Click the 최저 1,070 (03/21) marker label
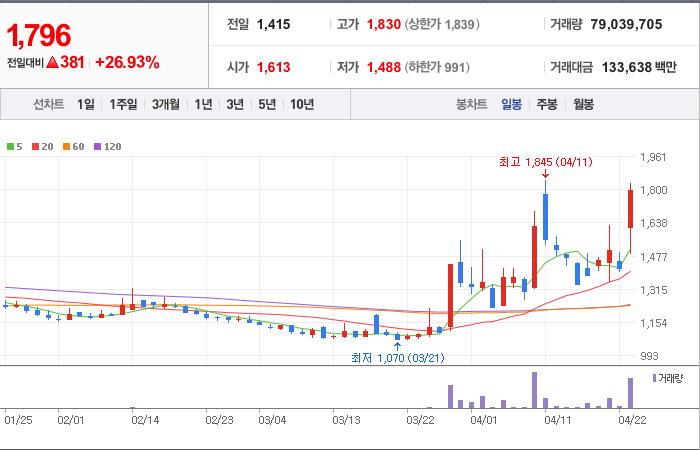700x450 pixels. pos(398,358)
